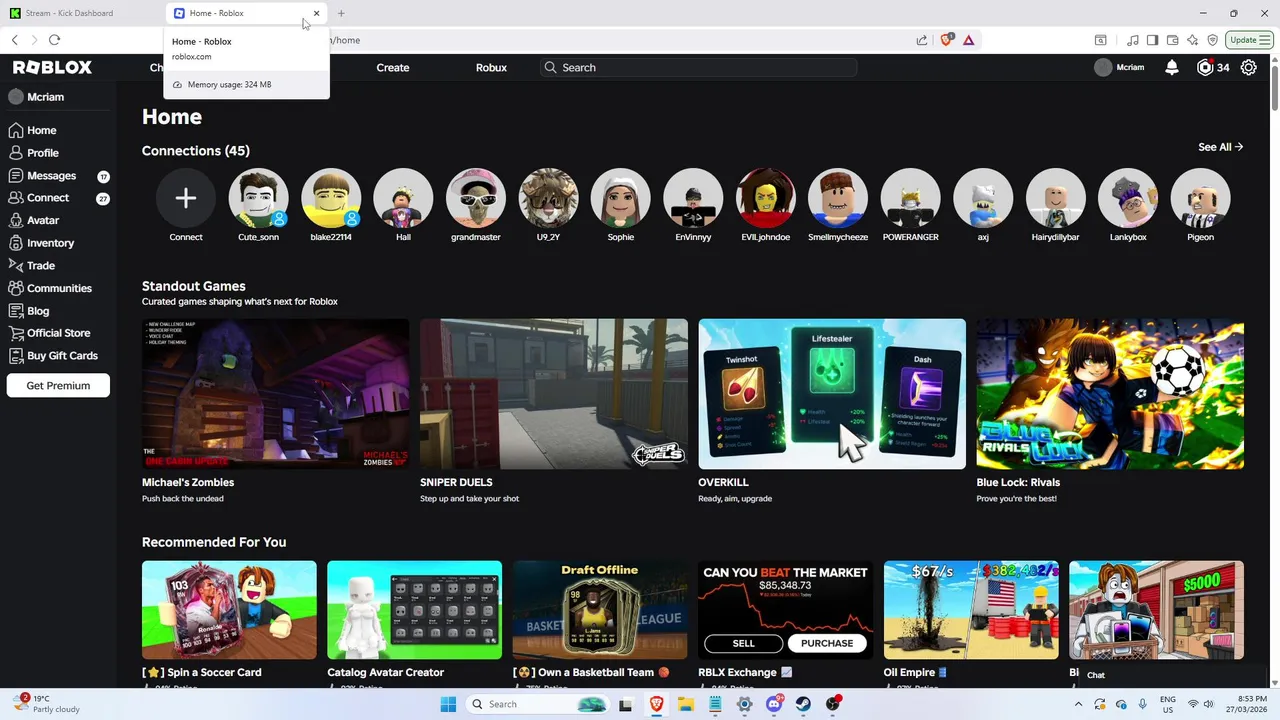Open the OVERKILL game thumbnail
1280x720 pixels.
pos(832,394)
